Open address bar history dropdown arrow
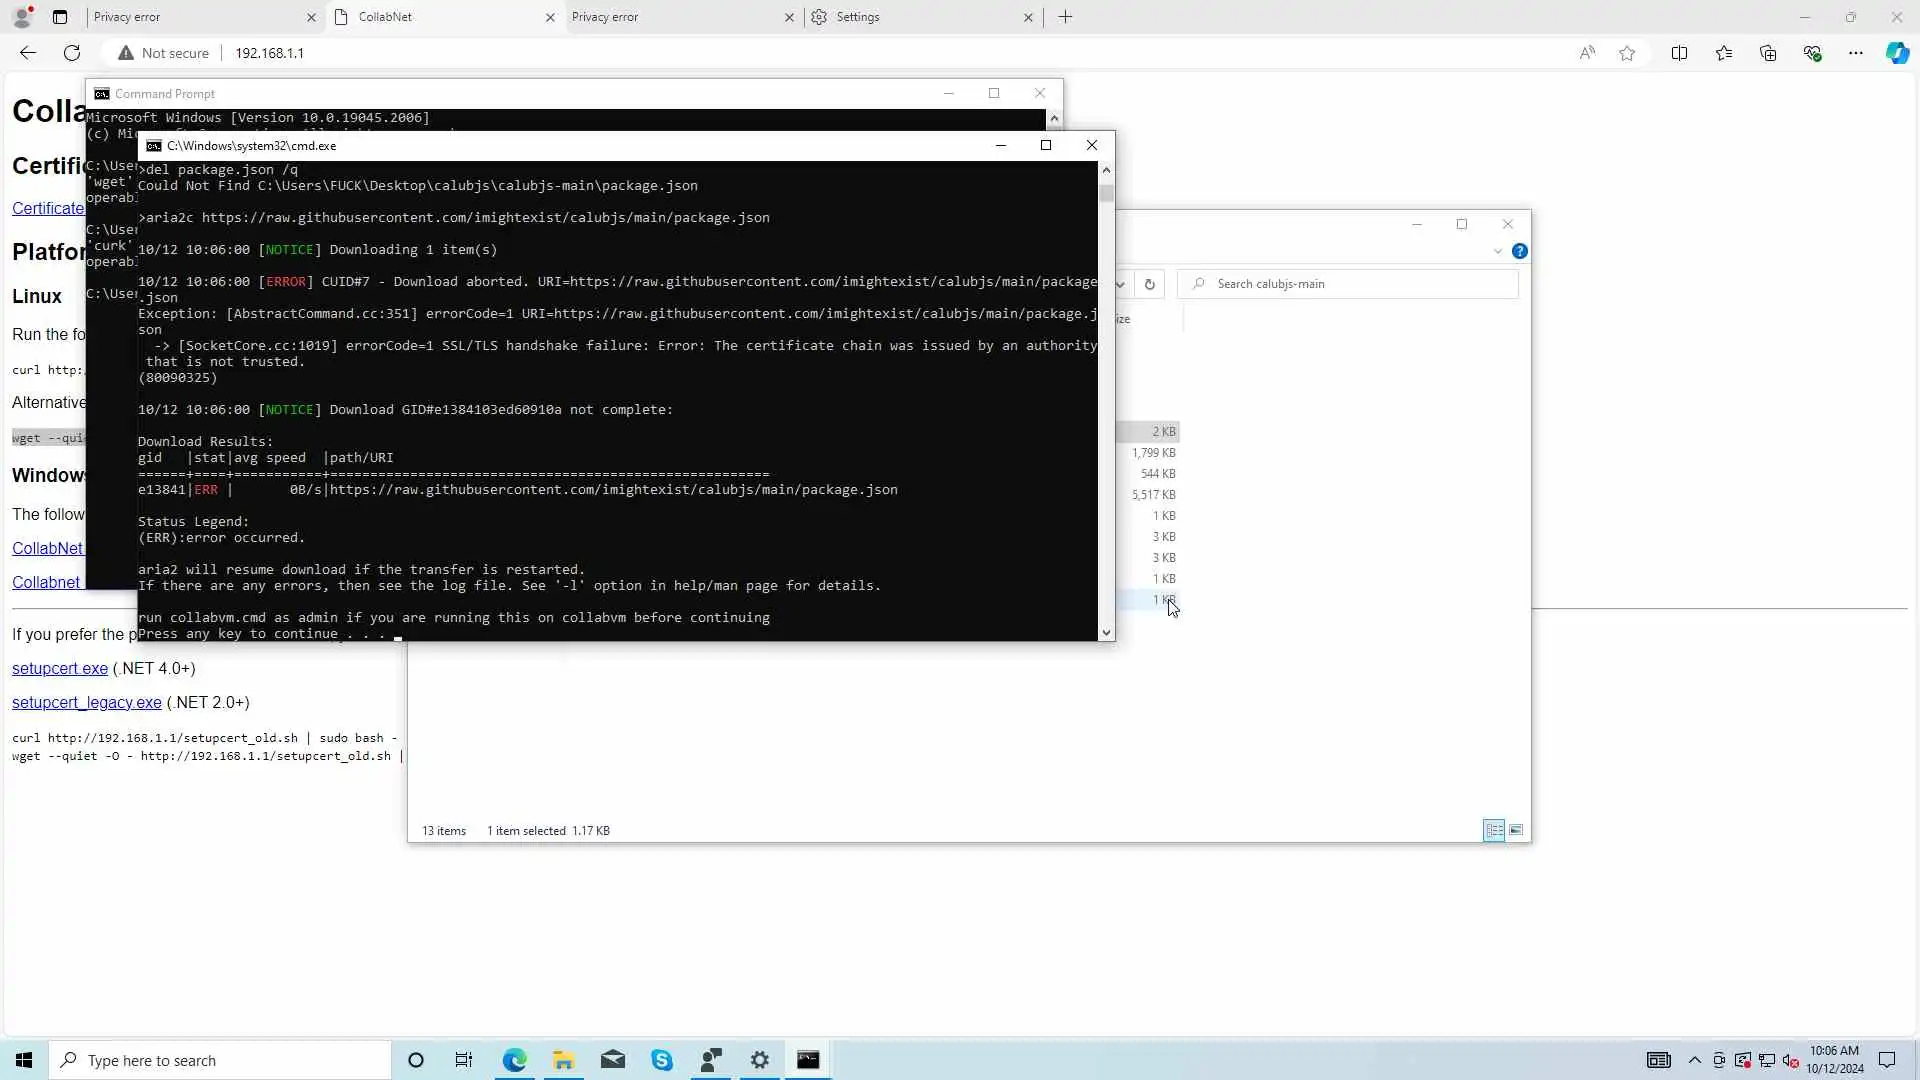 point(1121,284)
